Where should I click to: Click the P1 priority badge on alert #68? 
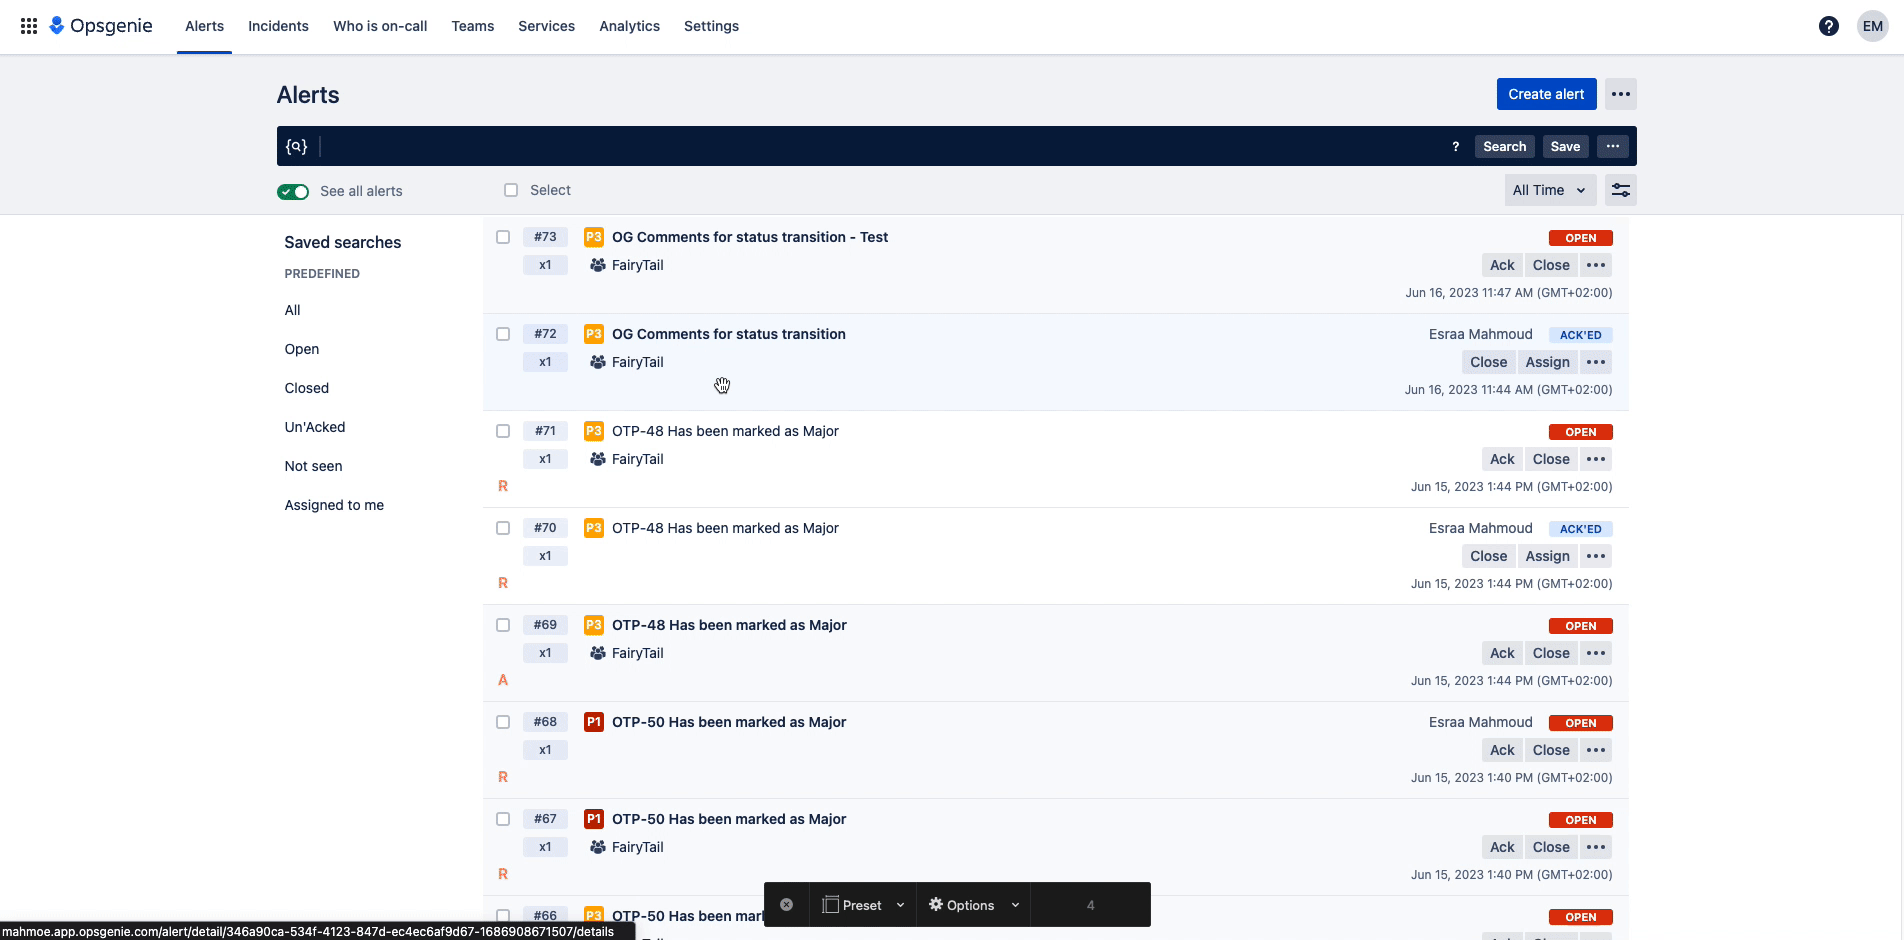(x=593, y=722)
